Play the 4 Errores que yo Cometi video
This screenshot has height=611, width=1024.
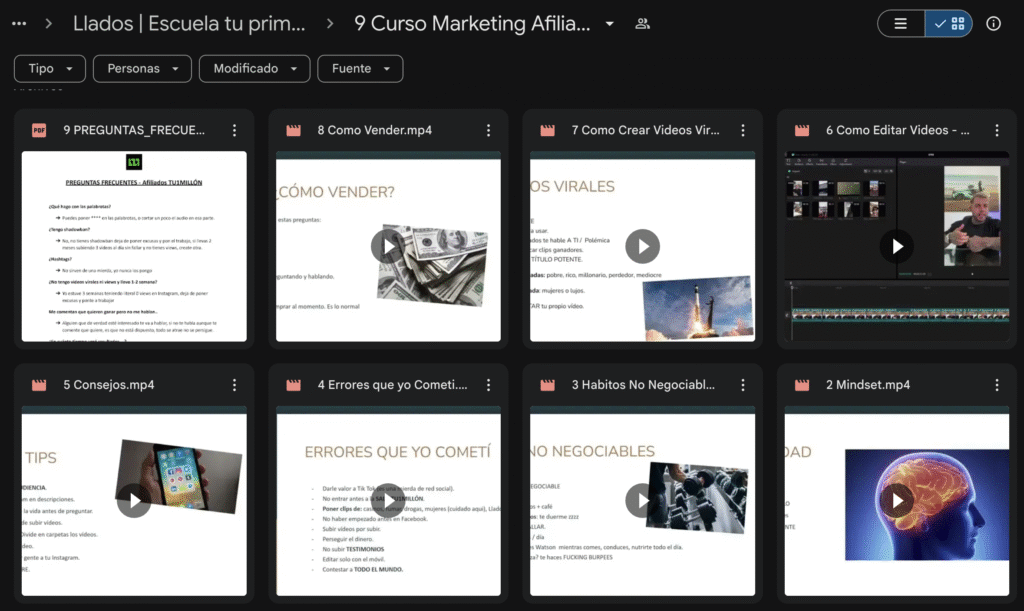click(x=388, y=500)
